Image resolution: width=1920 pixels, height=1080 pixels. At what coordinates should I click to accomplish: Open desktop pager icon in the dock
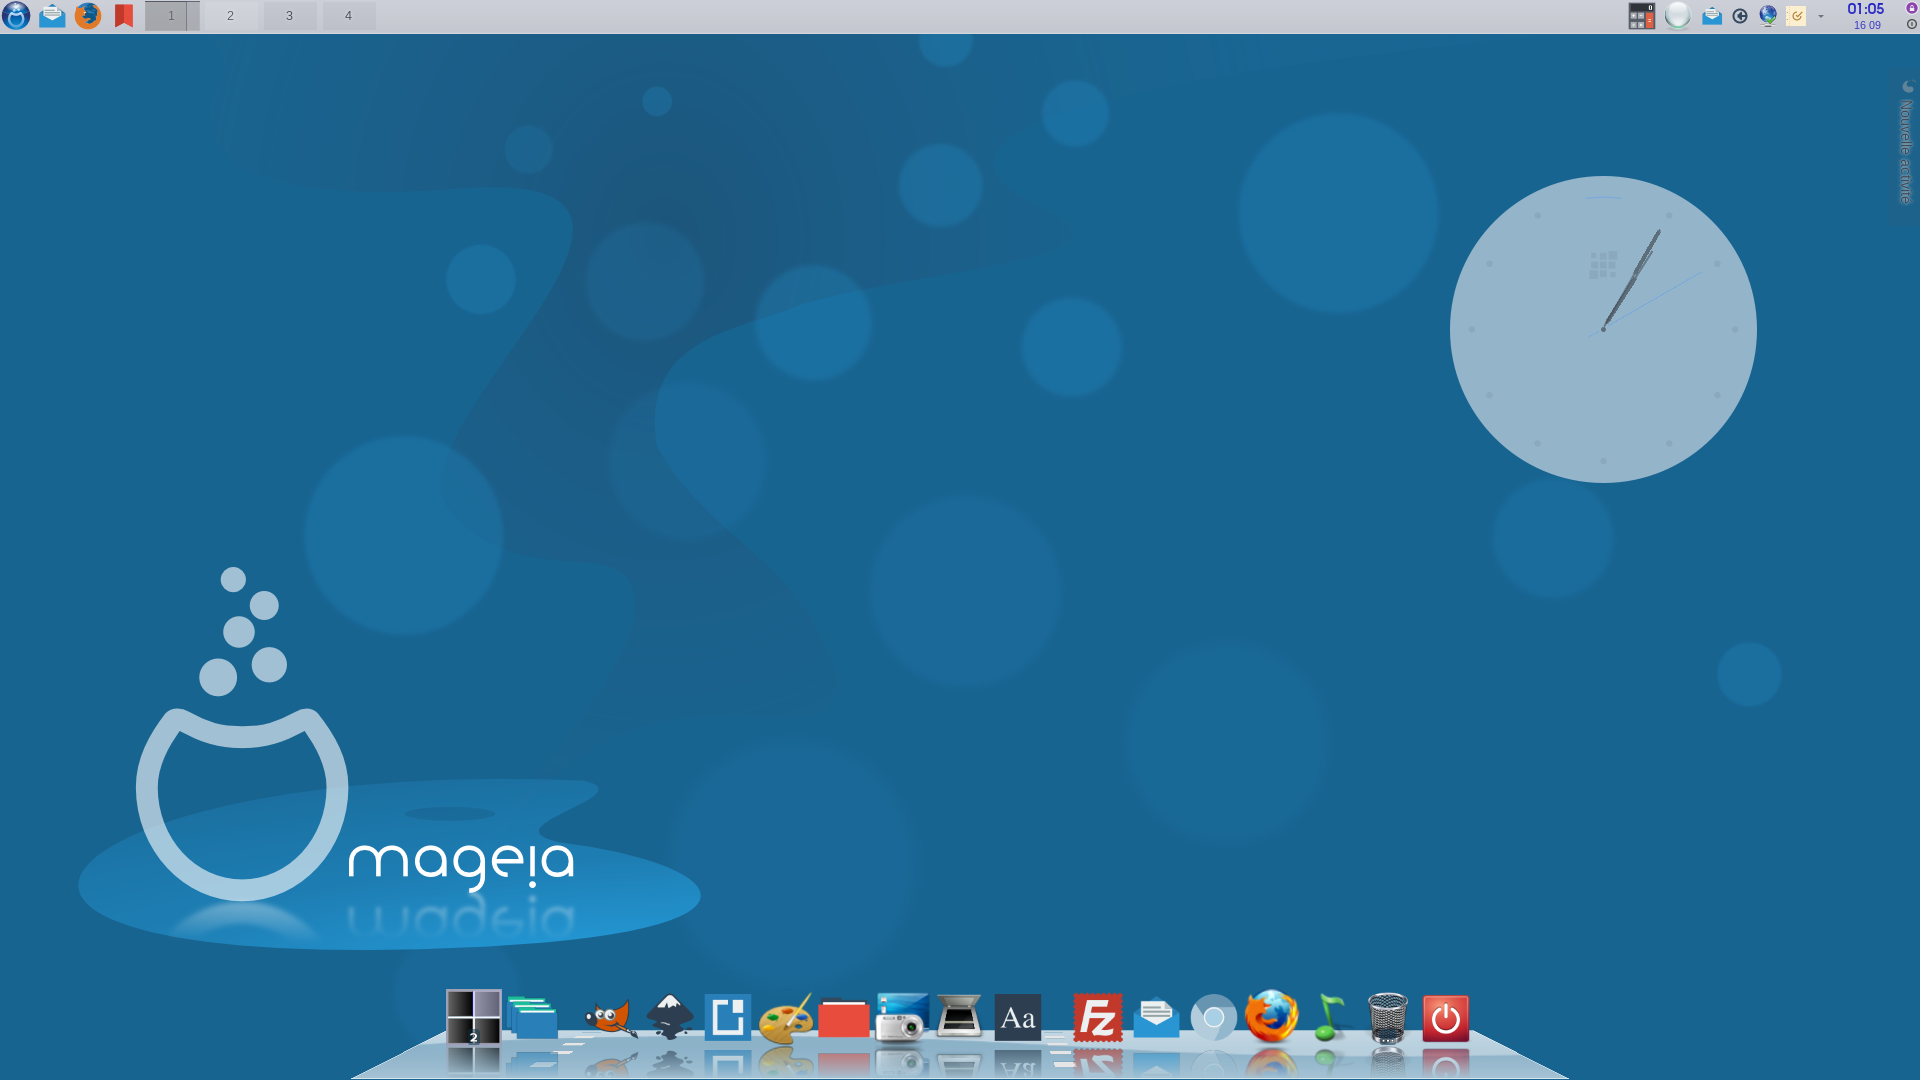473,1017
